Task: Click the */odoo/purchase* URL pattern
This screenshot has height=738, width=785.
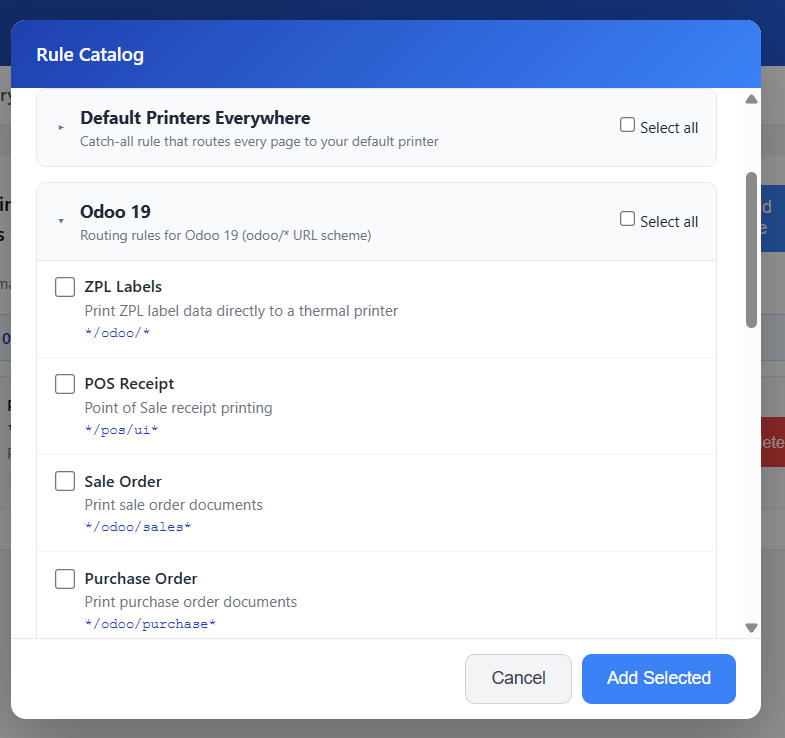Action: click(150, 623)
